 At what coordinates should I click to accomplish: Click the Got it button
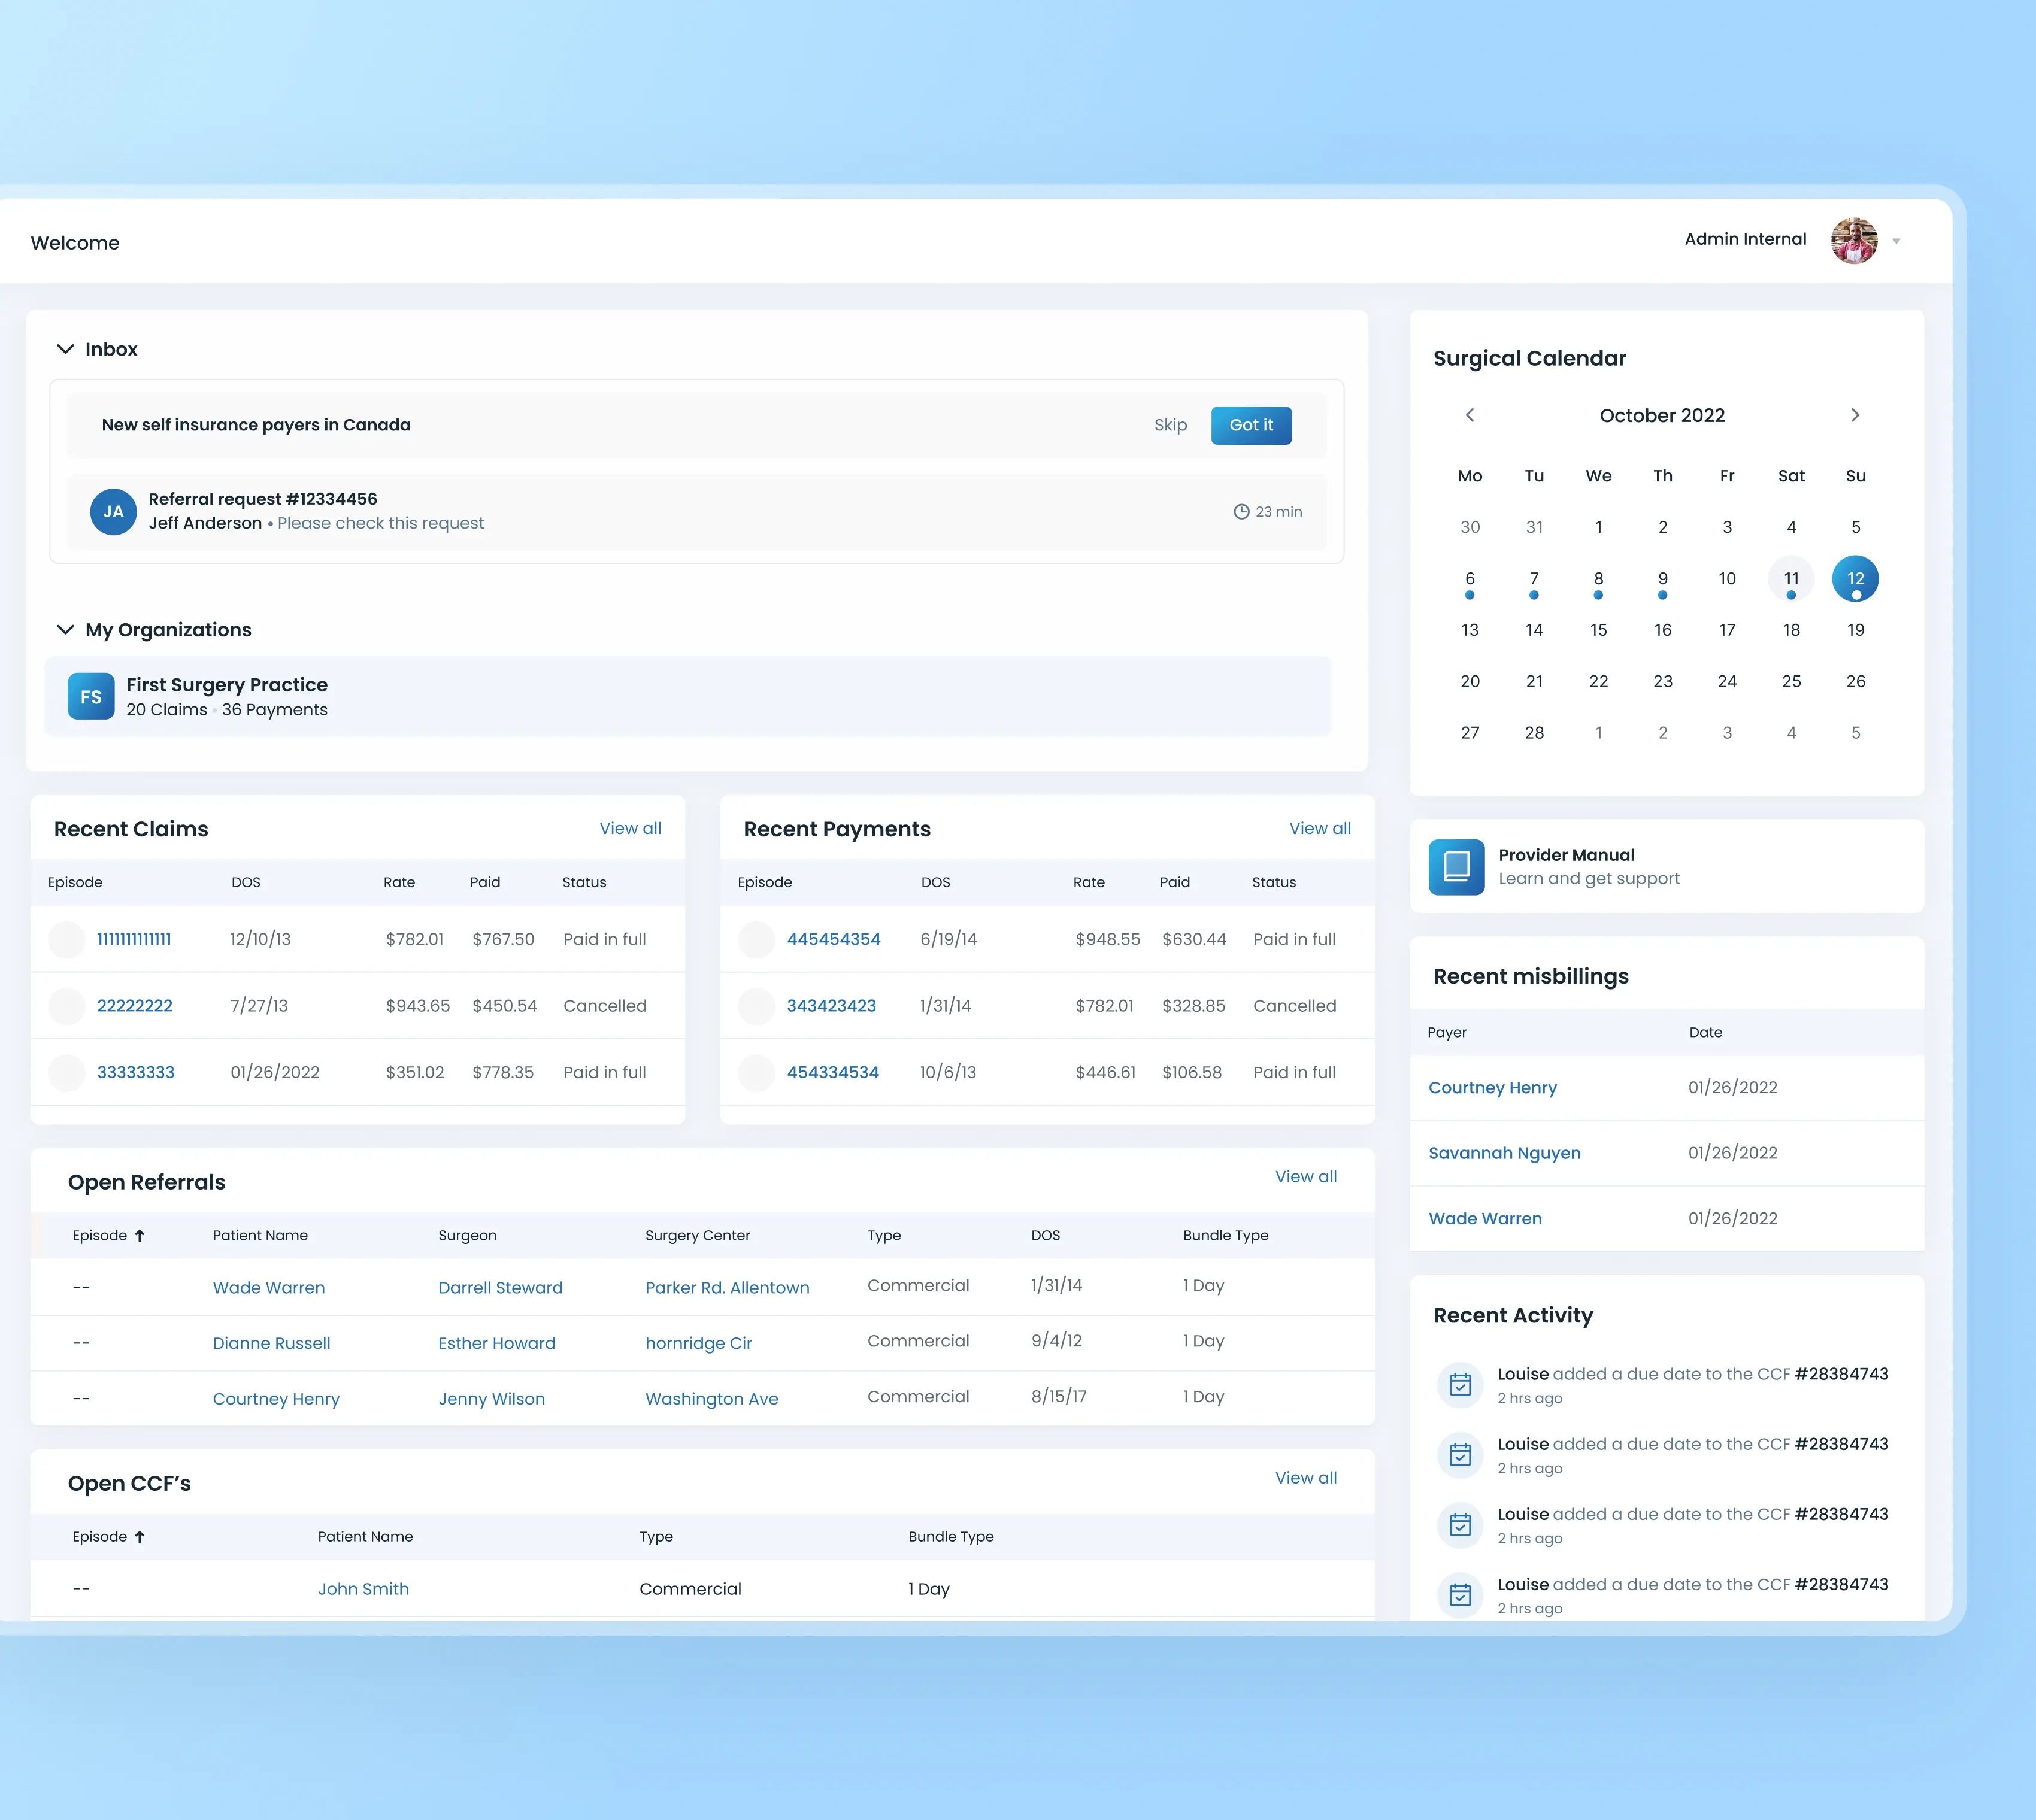point(1251,425)
